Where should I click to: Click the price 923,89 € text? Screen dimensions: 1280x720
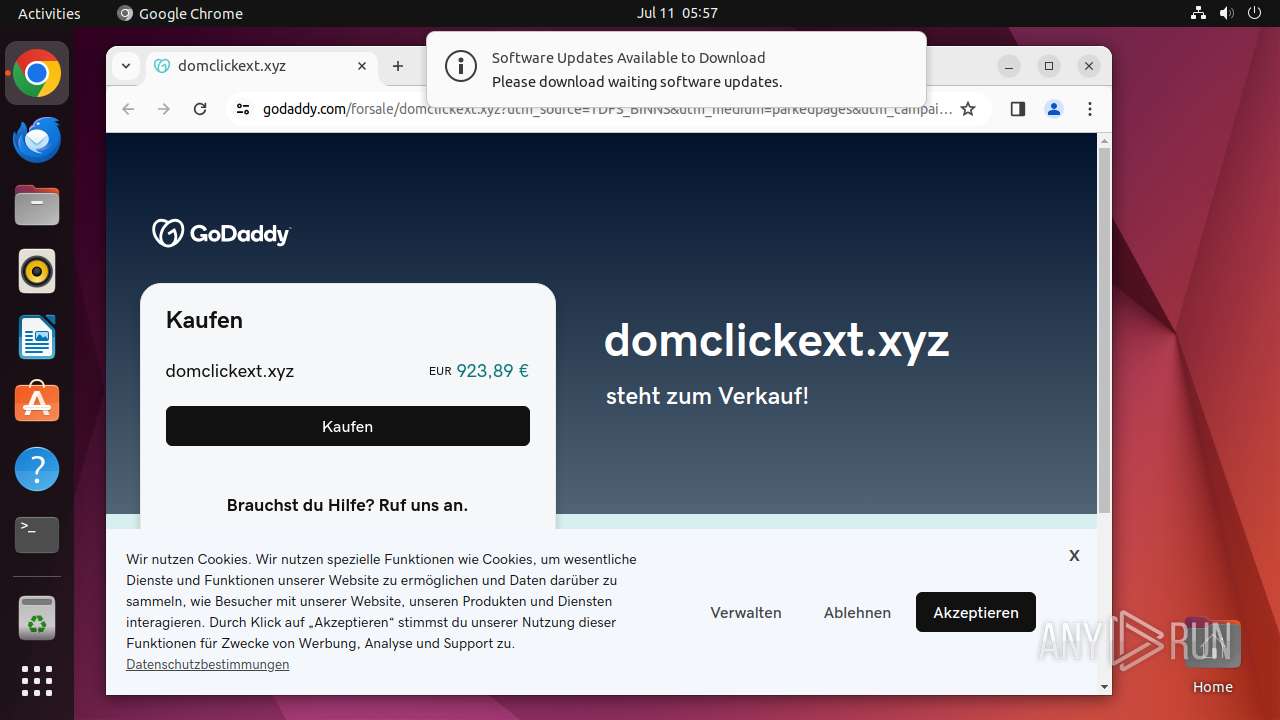pyautogui.click(x=492, y=371)
